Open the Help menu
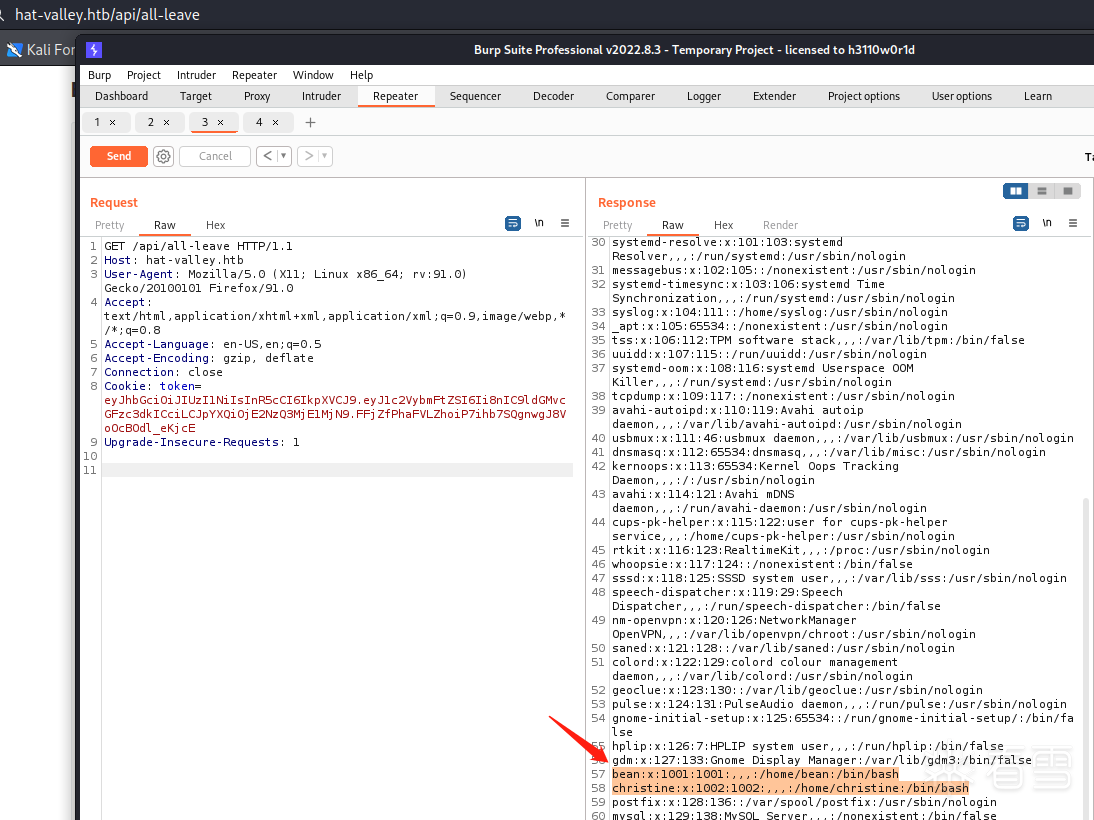Image resolution: width=1094 pixels, height=820 pixels. point(361,75)
